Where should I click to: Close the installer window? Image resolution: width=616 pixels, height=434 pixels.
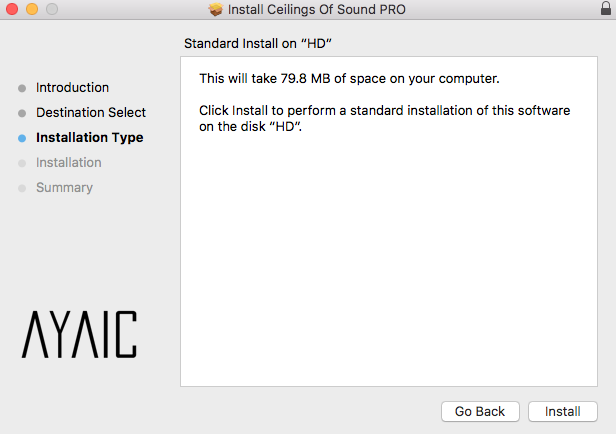pos(12,10)
